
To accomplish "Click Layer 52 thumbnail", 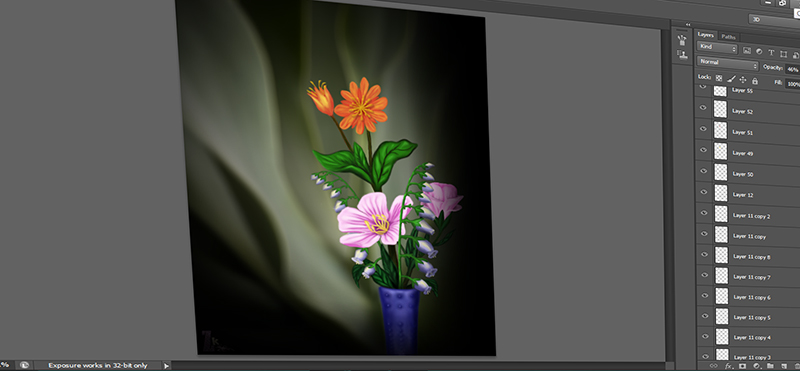I will 720,109.
